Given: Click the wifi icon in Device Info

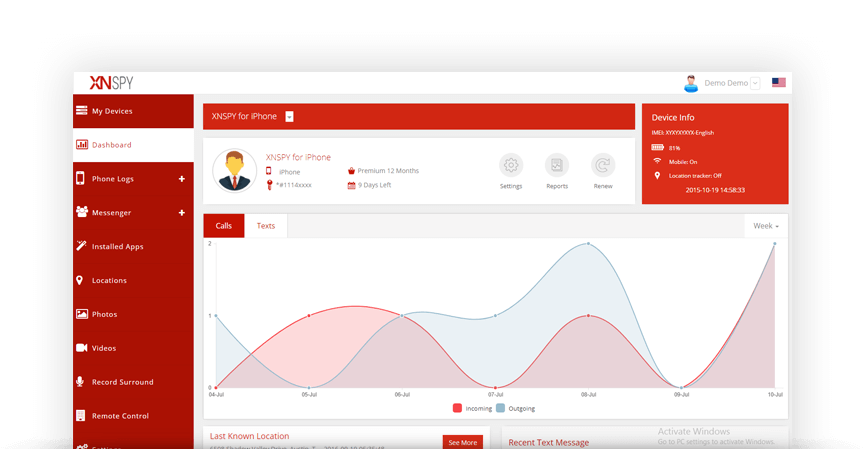Looking at the screenshot, I should (657, 161).
